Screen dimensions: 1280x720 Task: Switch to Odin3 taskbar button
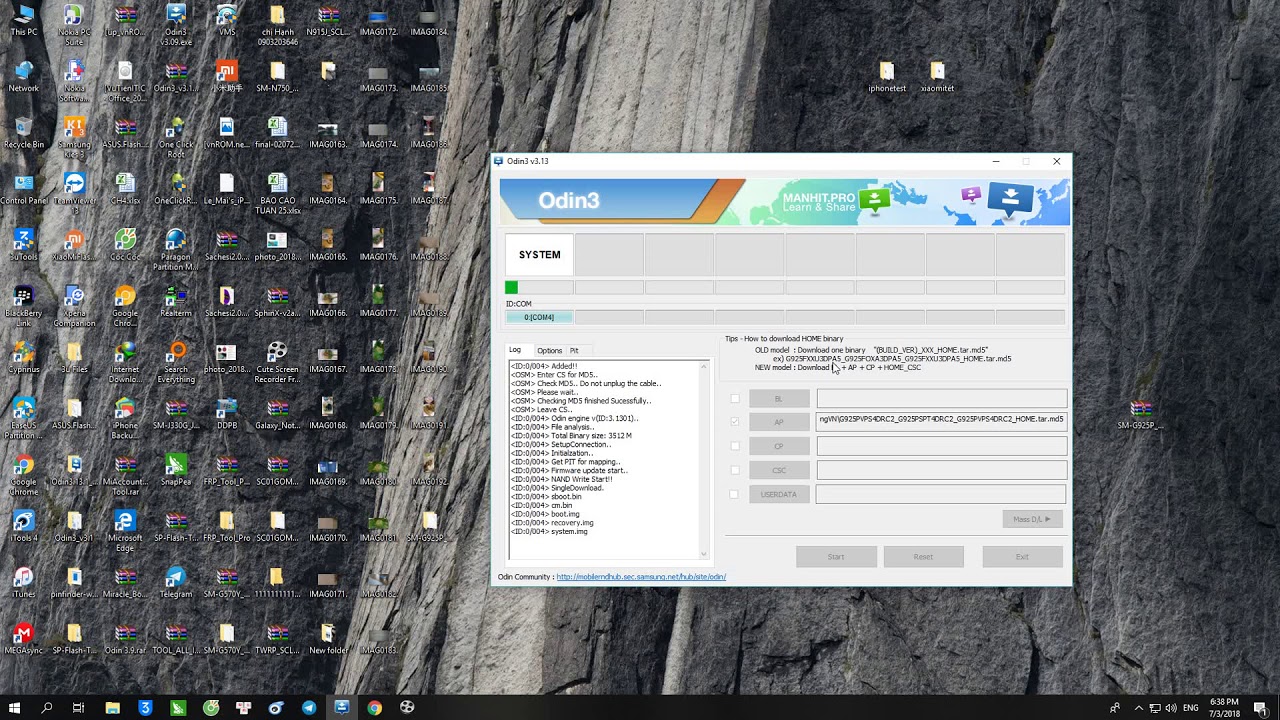[341, 708]
